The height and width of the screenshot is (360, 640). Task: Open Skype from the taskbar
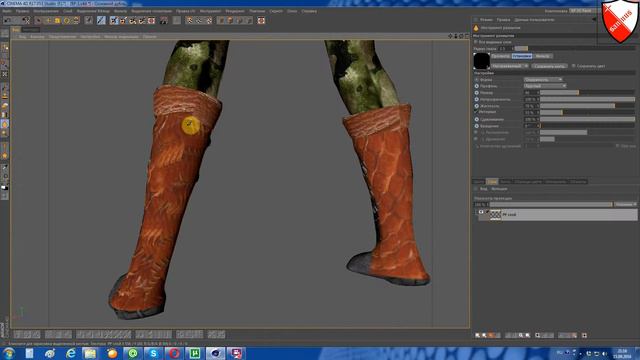tap(153, 353)
